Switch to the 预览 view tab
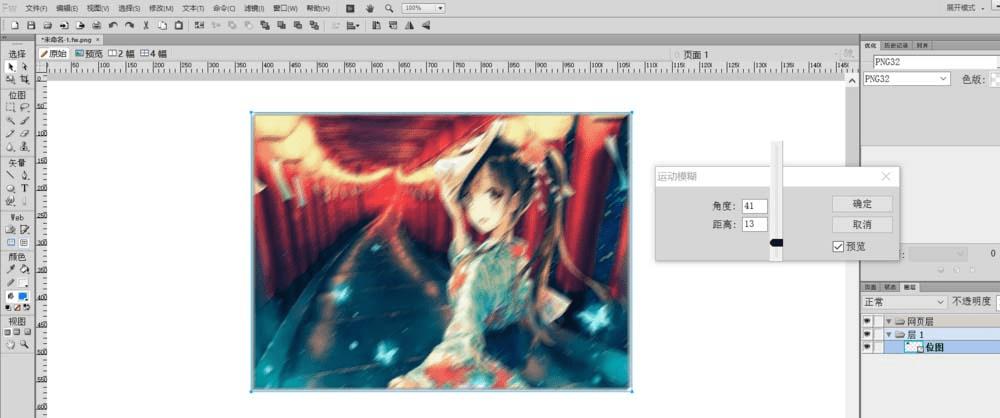This screenshot has width=1000, height=418. (89, 54)
